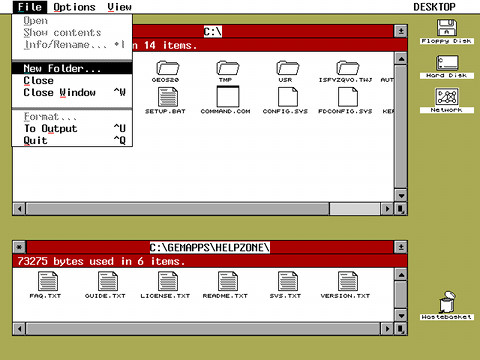The width and height of the screenshot is (480, 360).
Task: Collapse the open File menu
Action: tap(30, 7)
